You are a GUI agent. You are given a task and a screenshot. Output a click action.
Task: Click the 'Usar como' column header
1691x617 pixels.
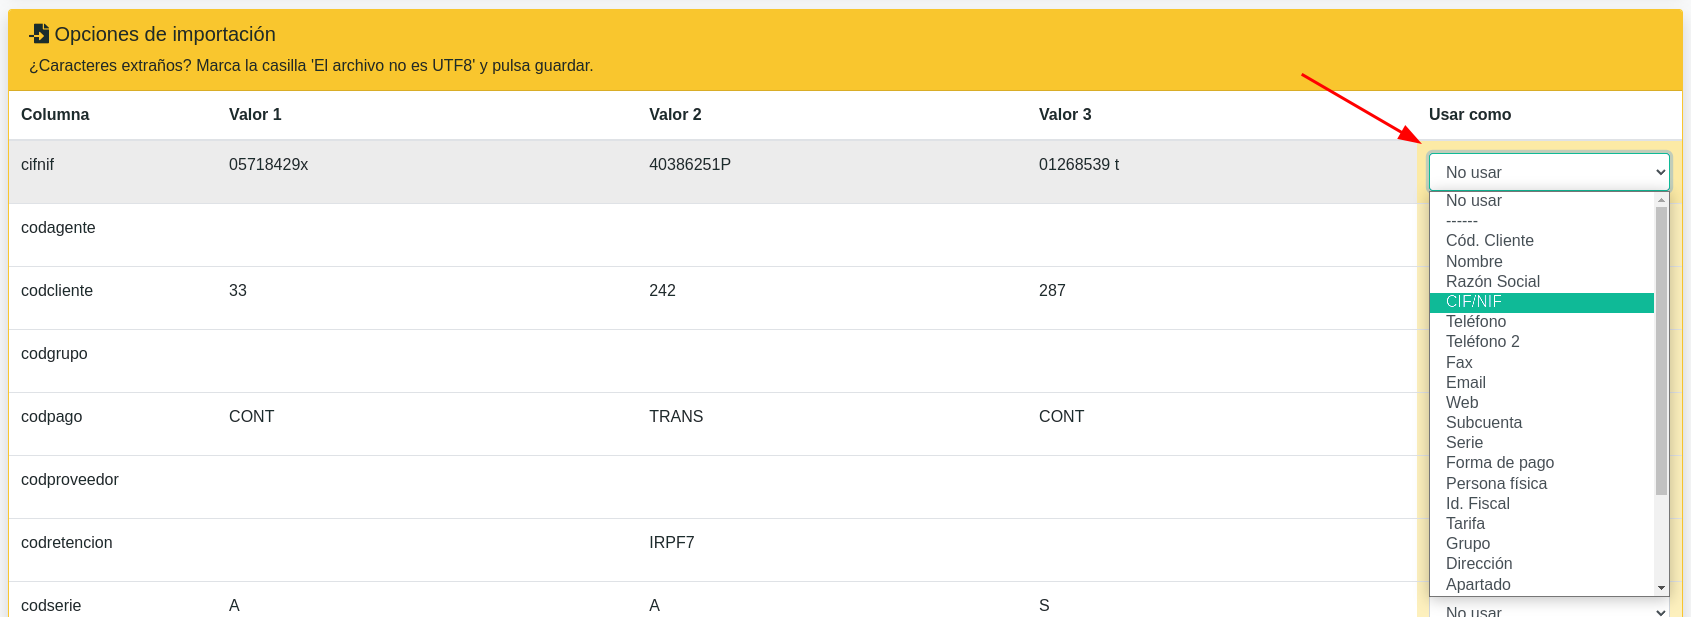pyautogui.click(x=1470, y=115)
